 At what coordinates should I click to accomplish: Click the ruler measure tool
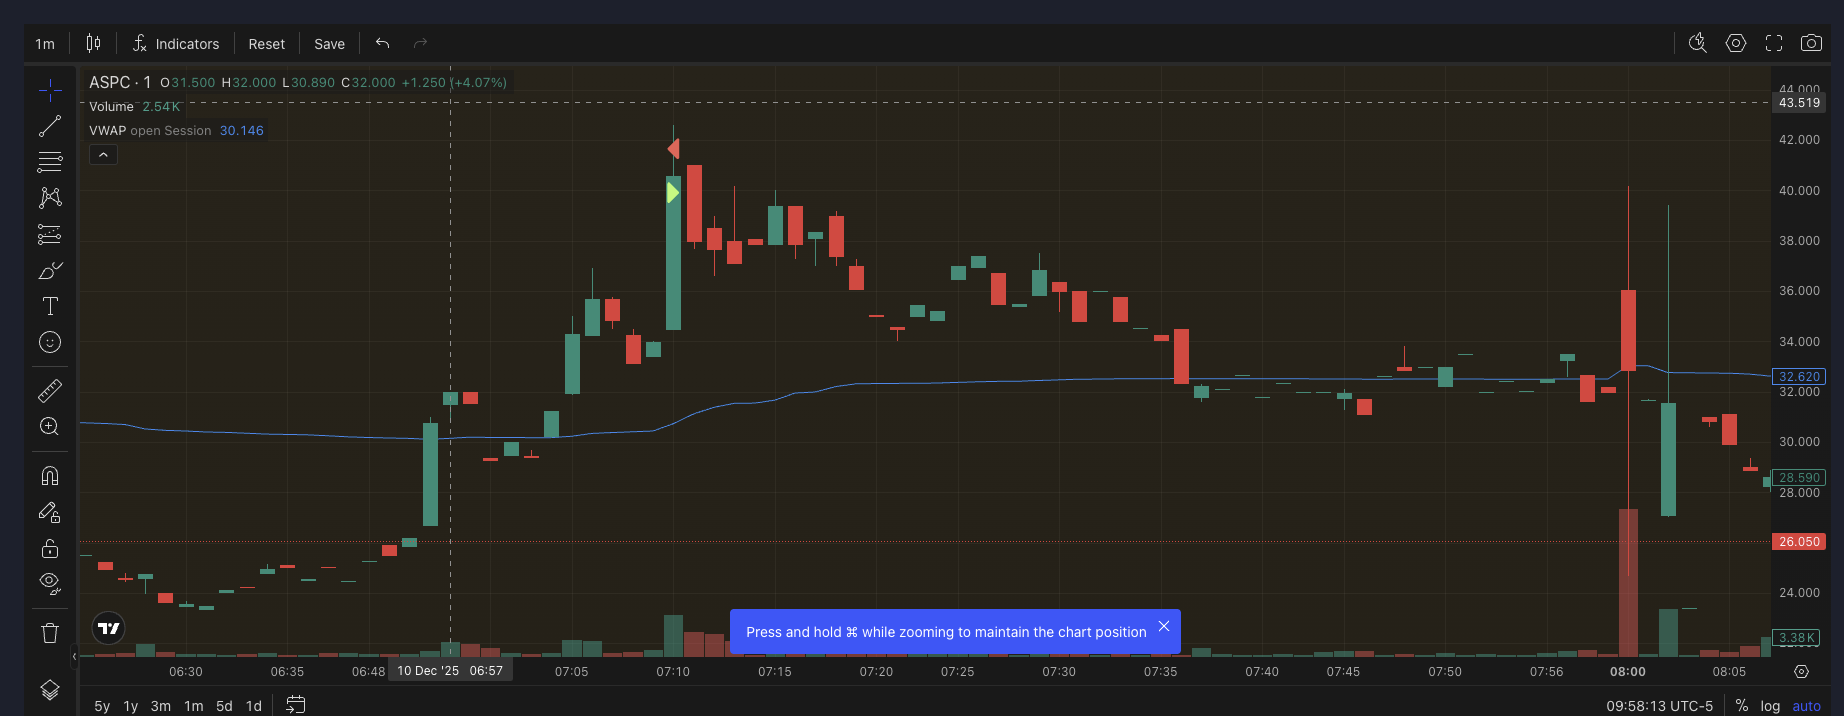[x=50, y=390]
